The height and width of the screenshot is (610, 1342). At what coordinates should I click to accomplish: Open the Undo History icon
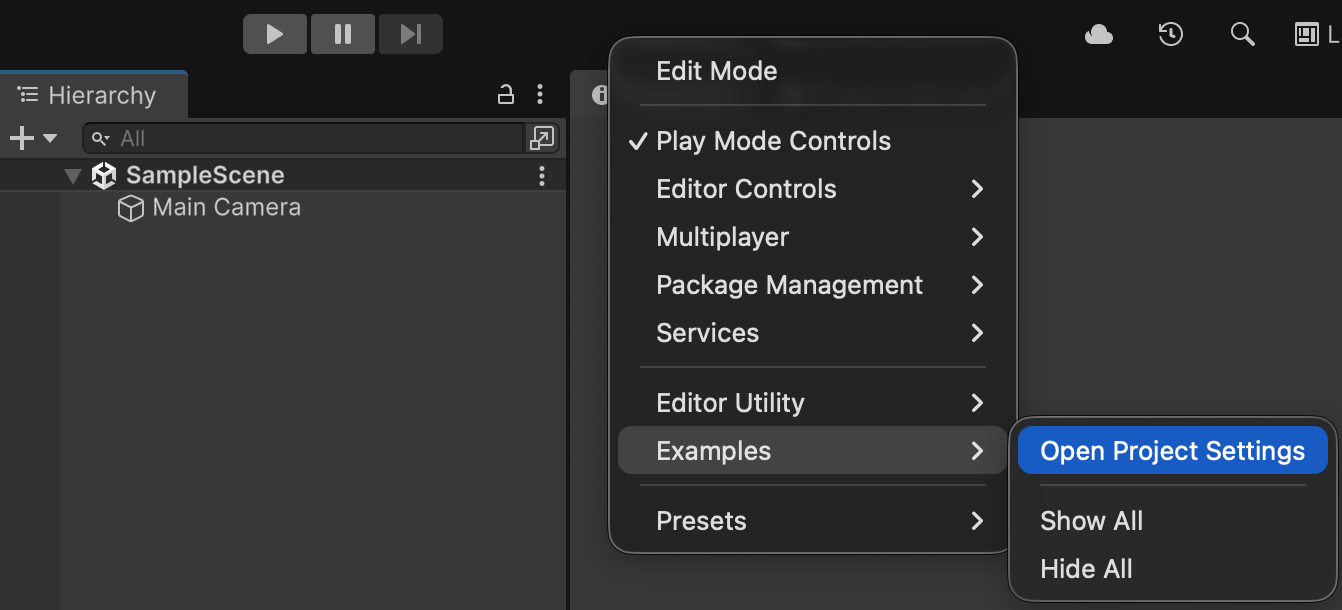click(1170, 34)
